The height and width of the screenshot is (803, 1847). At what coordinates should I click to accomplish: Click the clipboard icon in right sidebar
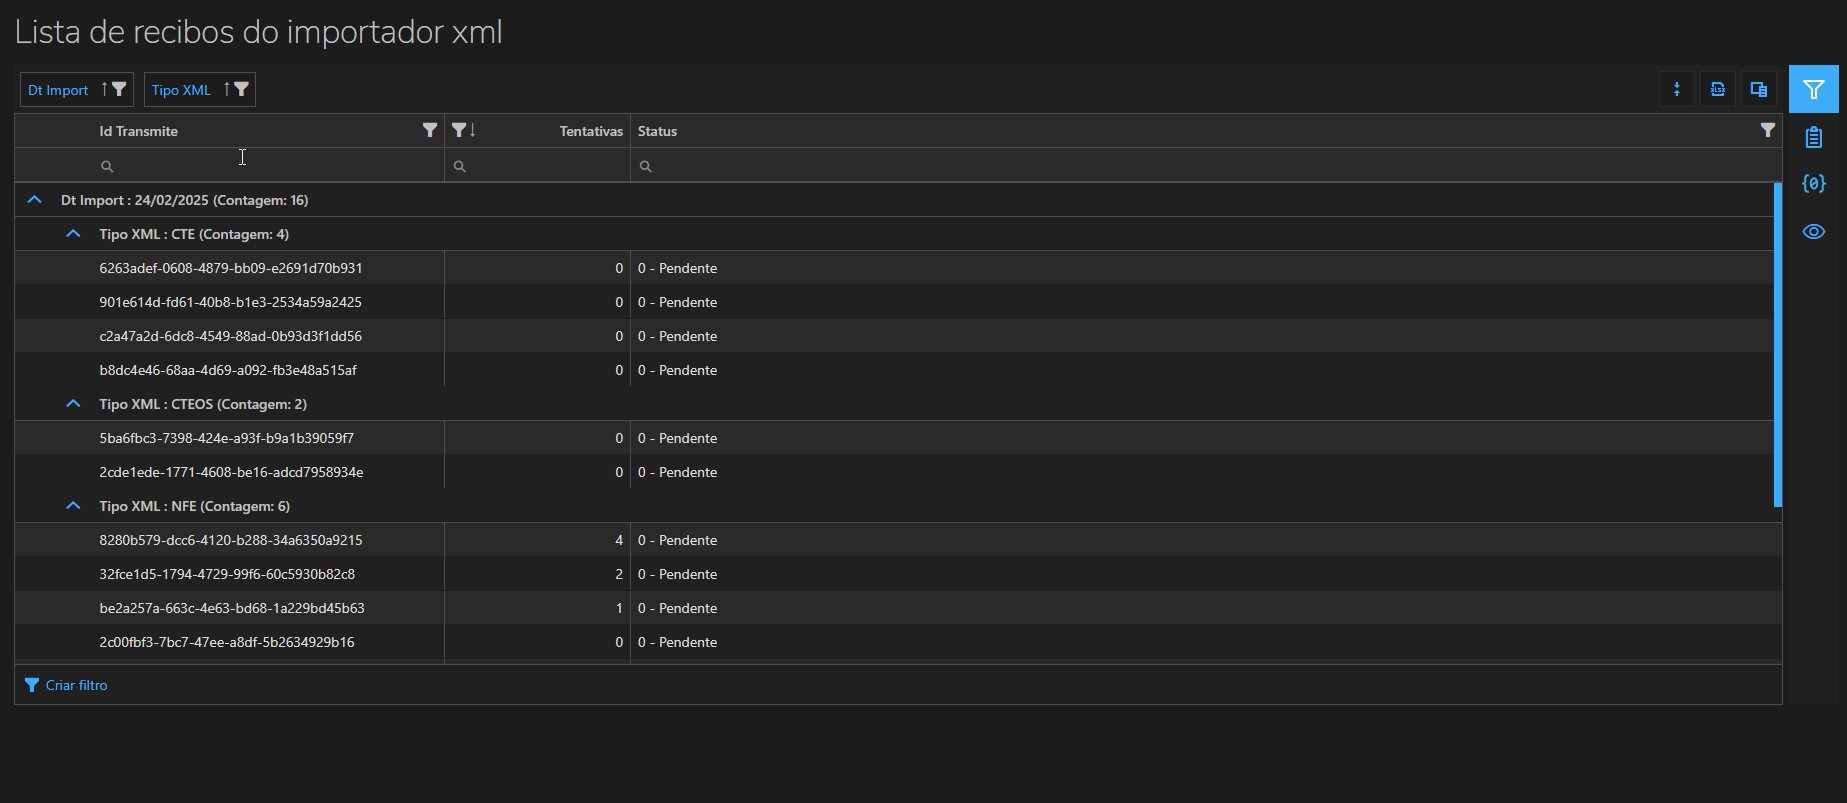(1813, 137)
